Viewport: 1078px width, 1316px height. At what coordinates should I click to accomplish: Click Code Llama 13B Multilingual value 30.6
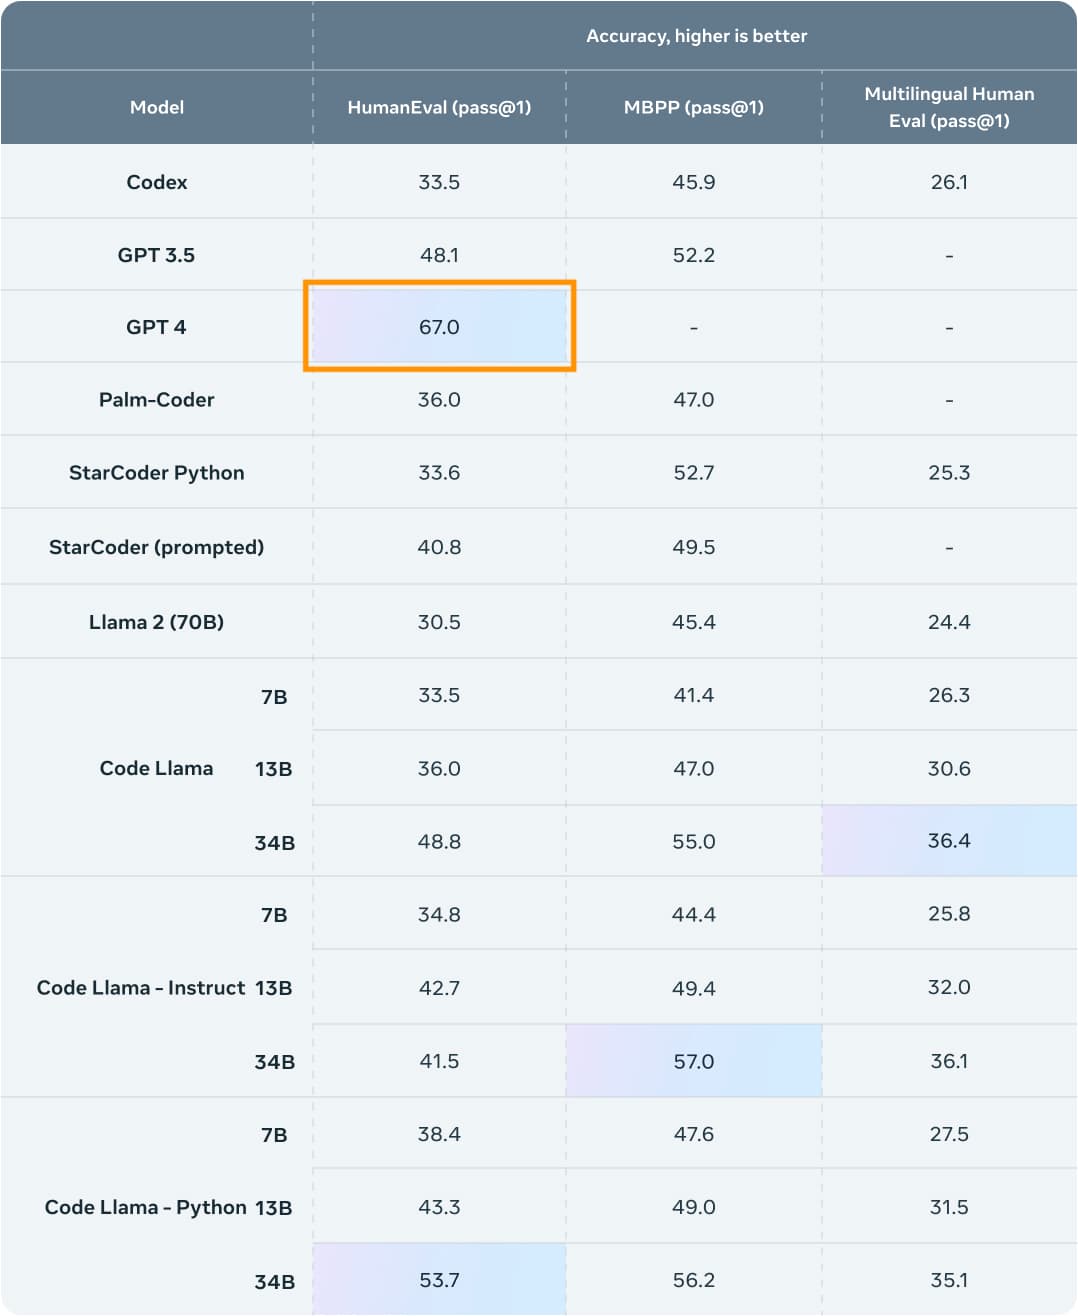[x=949, y=768]
